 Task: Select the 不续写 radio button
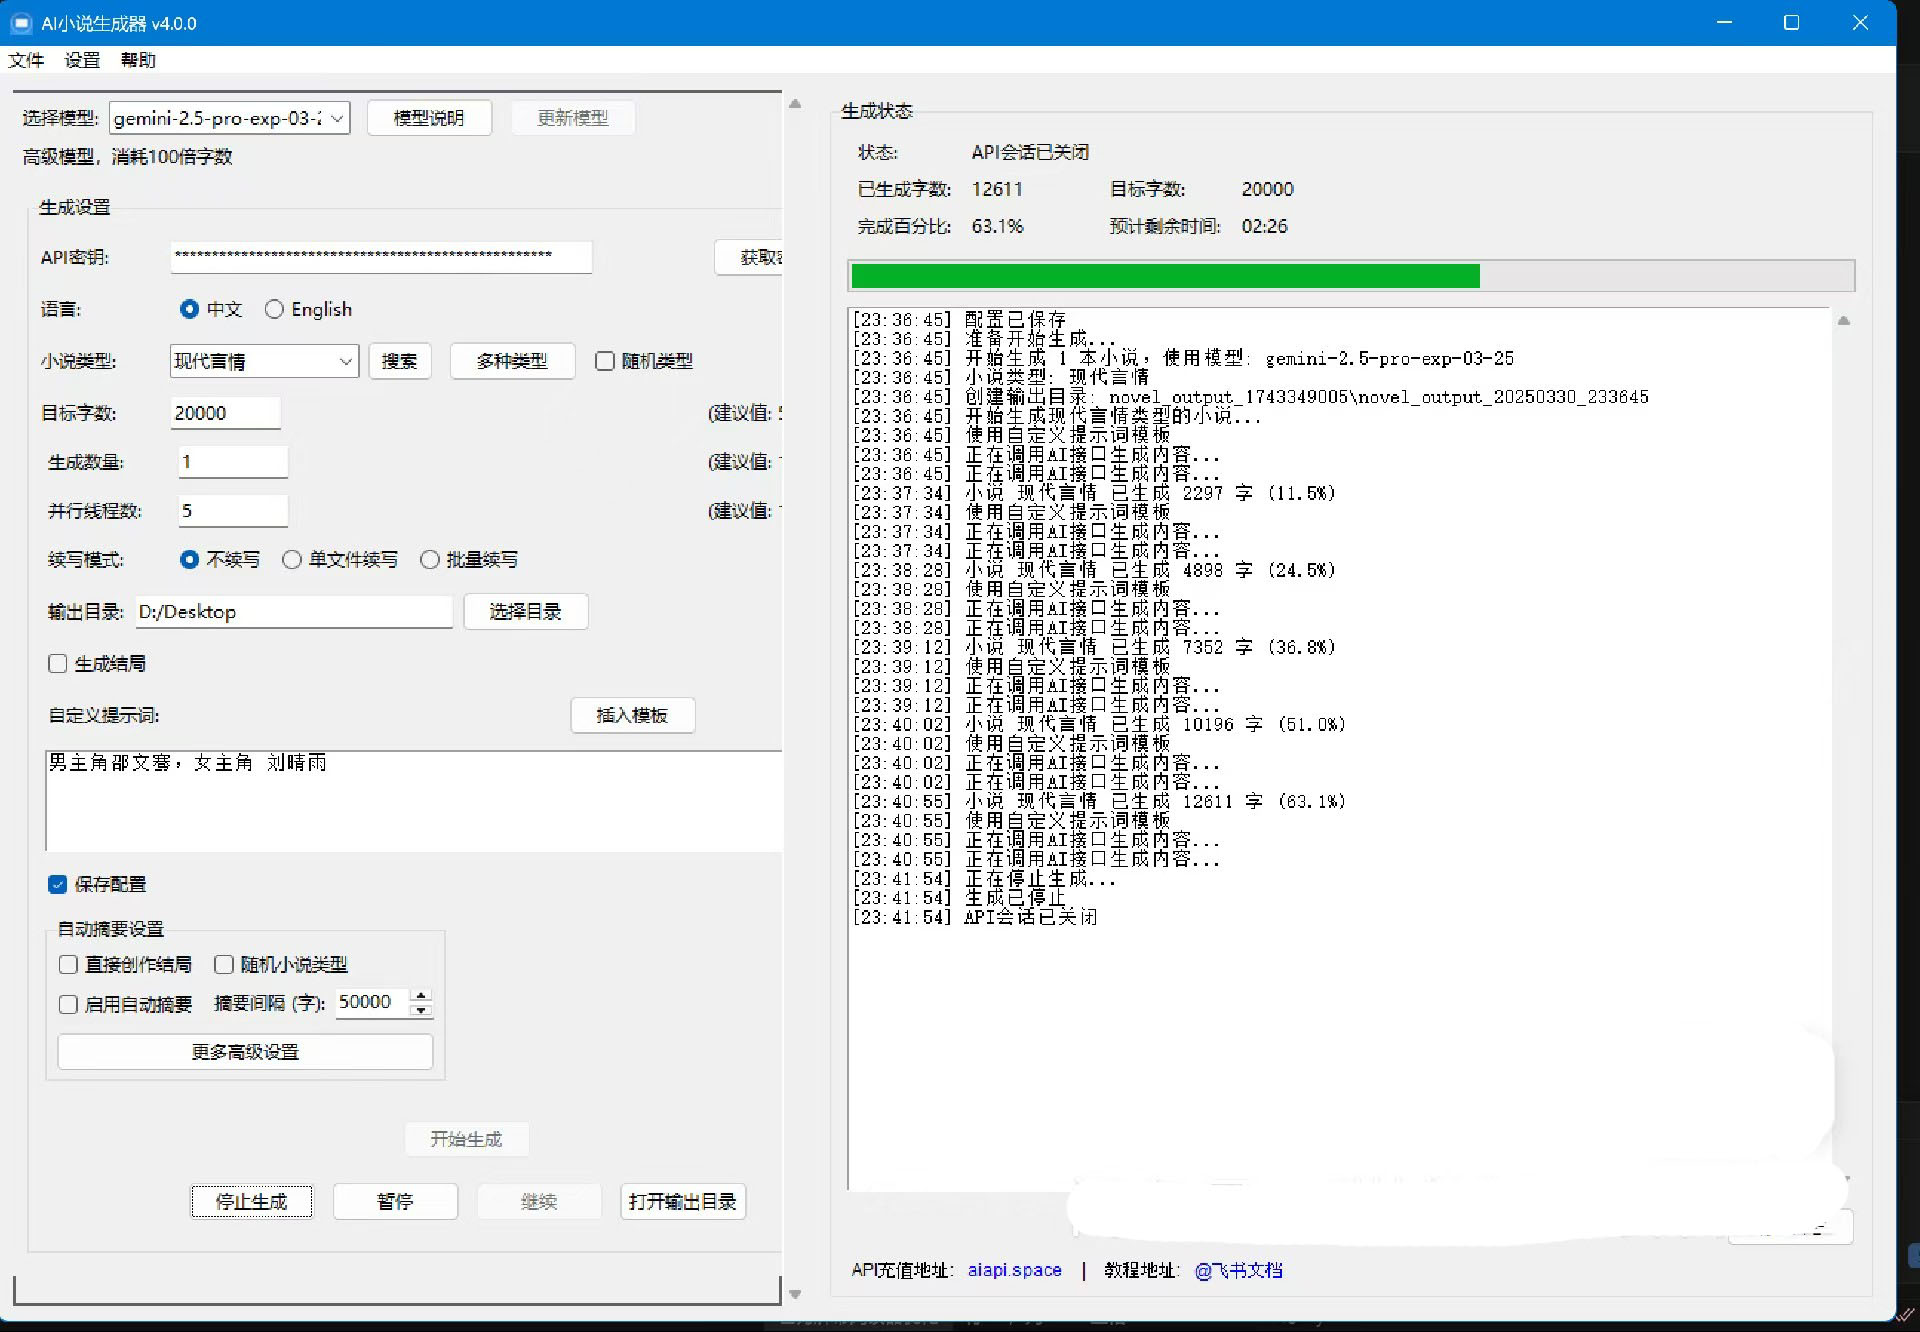(189, 560)
